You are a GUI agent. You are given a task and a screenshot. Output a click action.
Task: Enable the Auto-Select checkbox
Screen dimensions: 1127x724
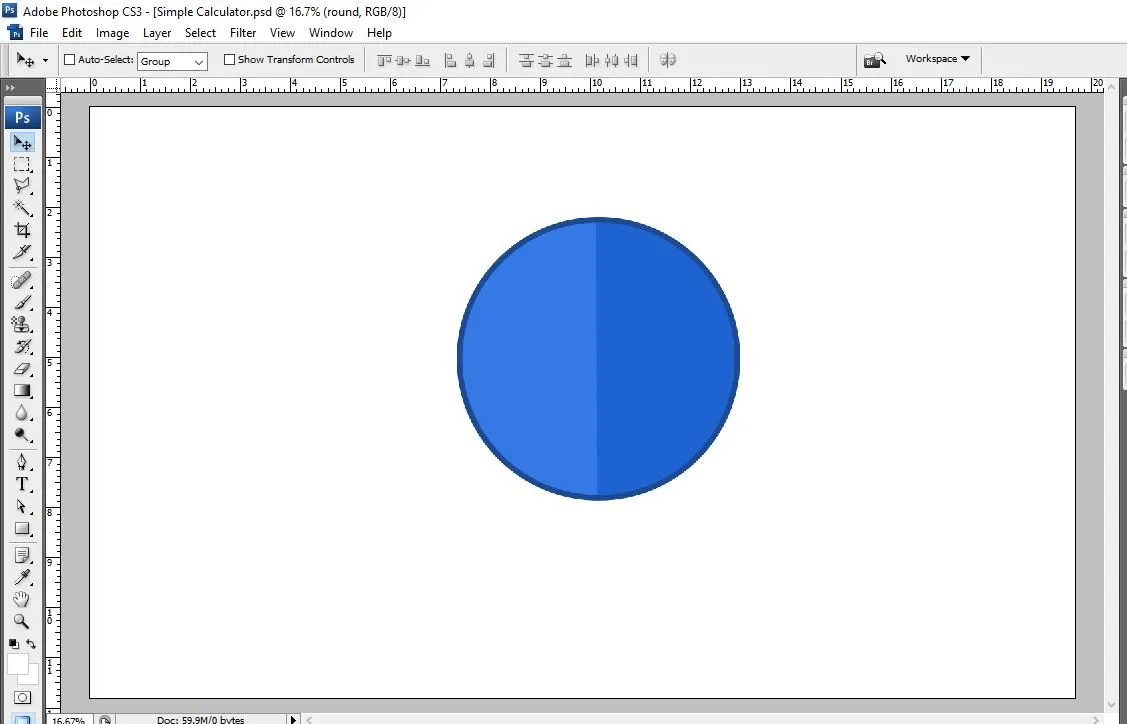click(x=70, y=60)
